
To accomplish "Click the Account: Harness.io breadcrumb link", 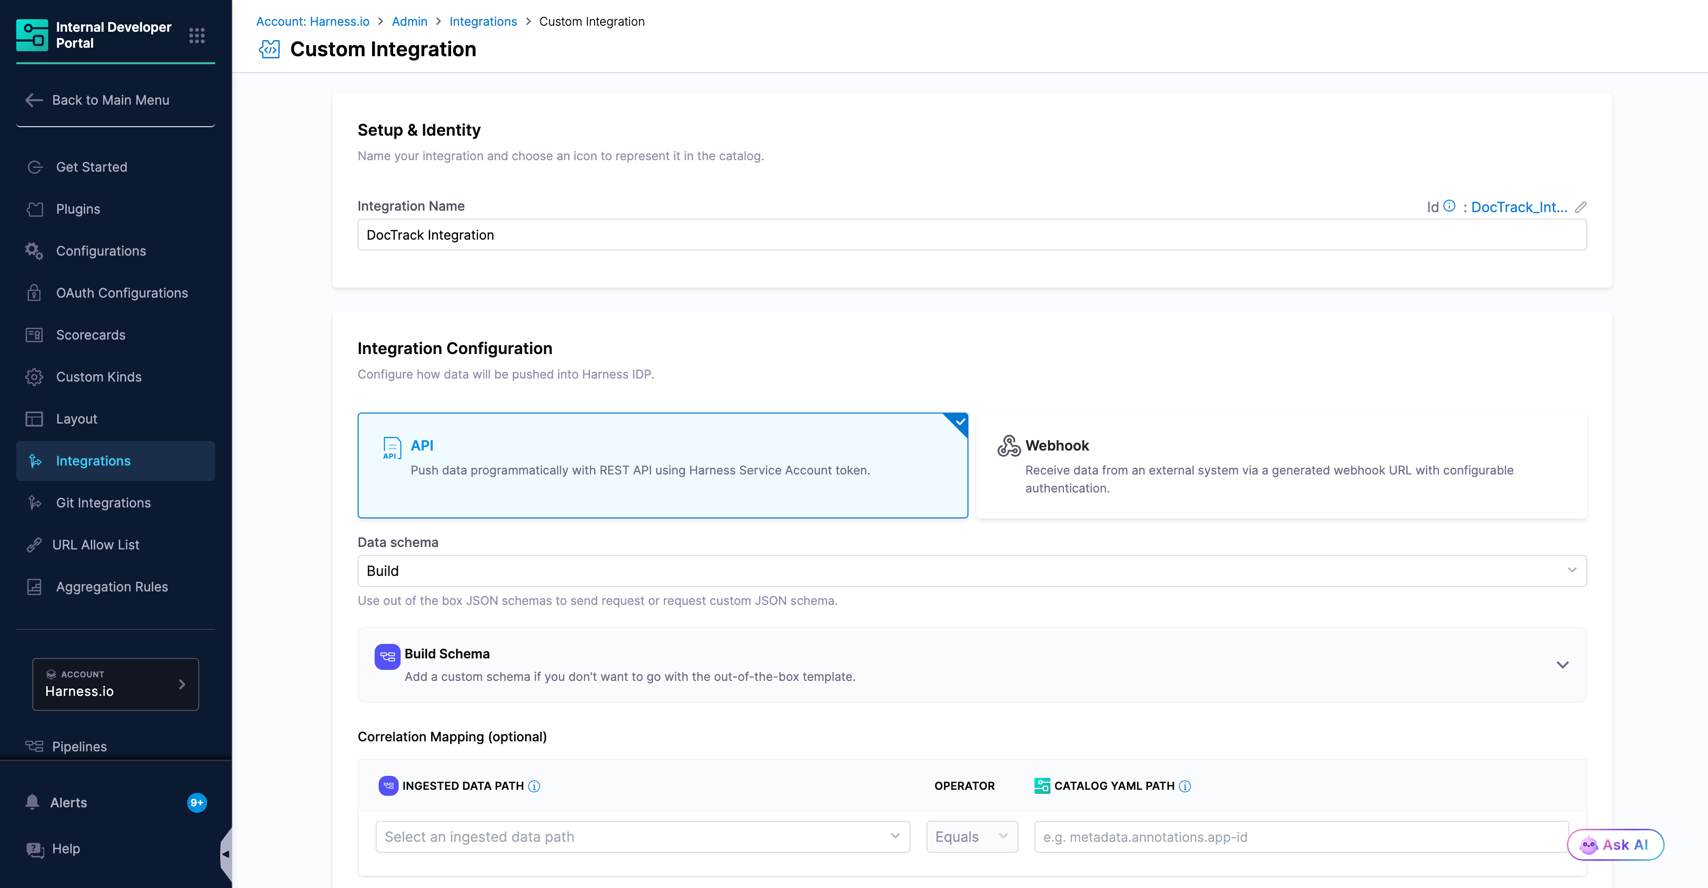I will (x=313, y=21).
